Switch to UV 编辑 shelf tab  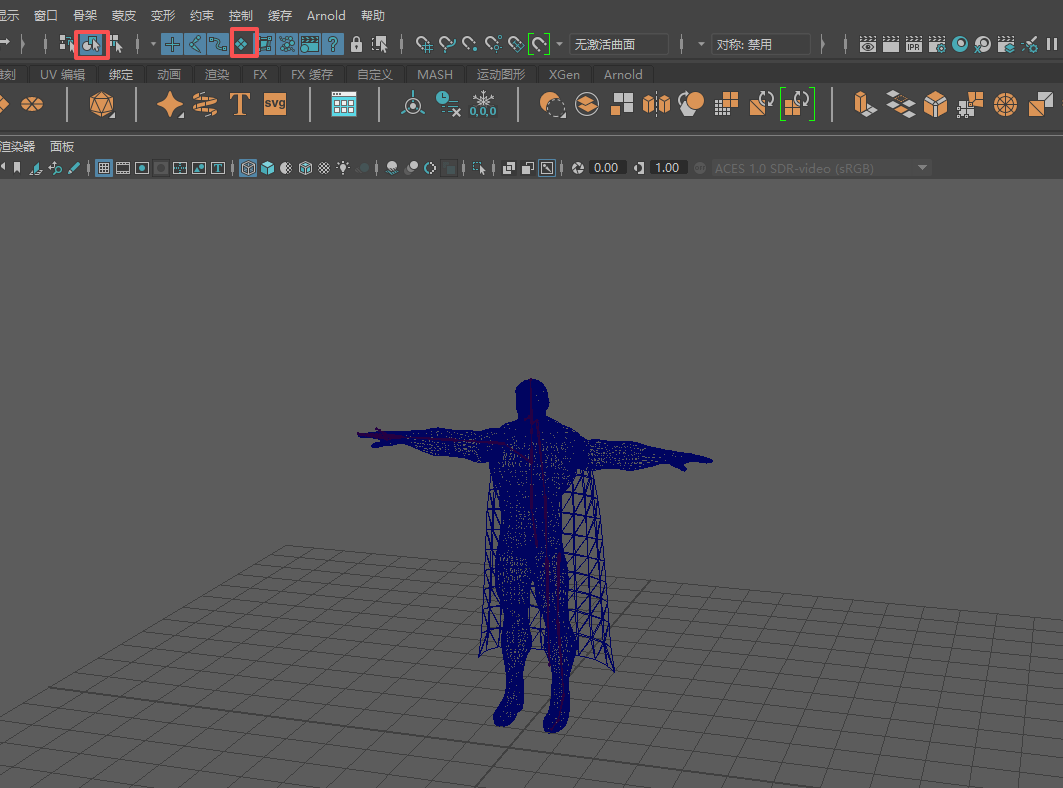click(x=62, y=75)
